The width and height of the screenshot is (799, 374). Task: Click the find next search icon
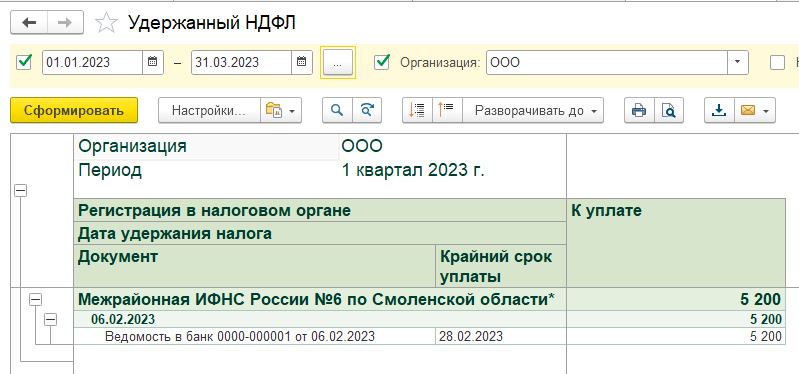[x=367, y=110]
